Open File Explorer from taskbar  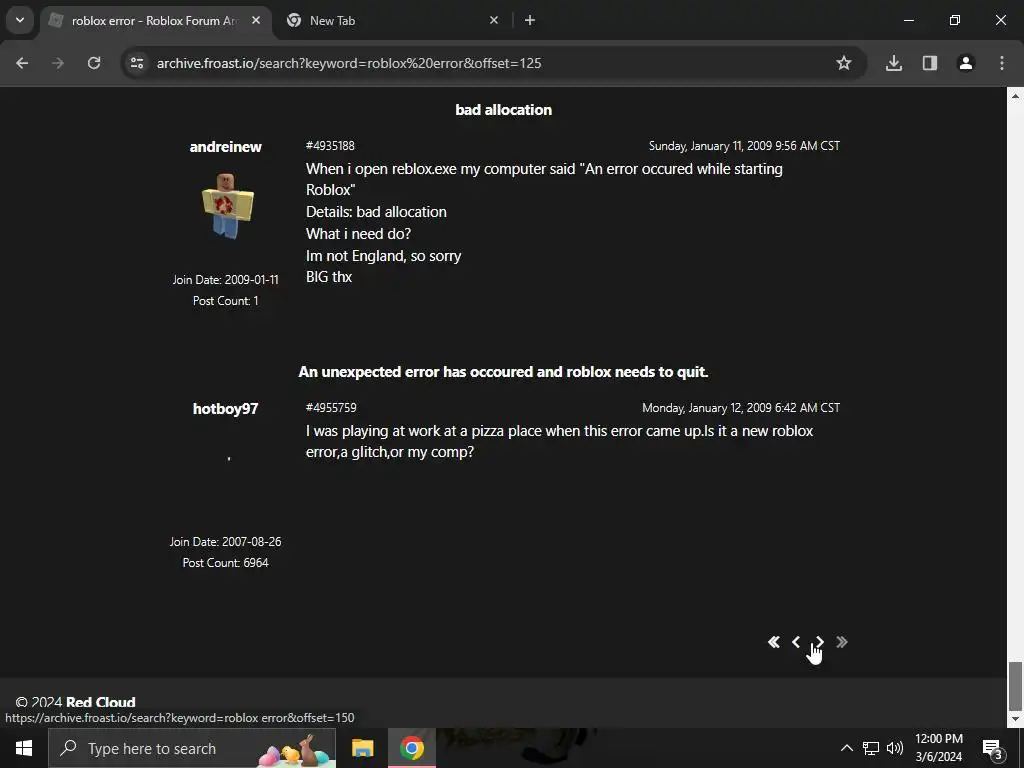point(362,748)
